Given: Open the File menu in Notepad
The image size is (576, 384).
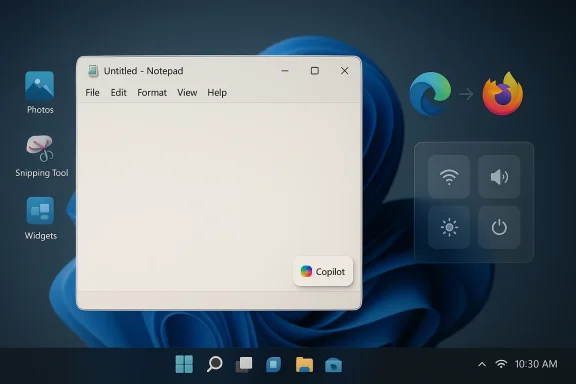Looking at the screenshot, I should (92, 93).
